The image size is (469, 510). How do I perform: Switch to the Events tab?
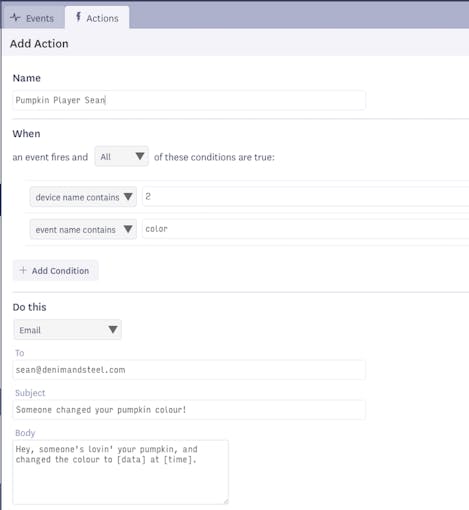33,18
